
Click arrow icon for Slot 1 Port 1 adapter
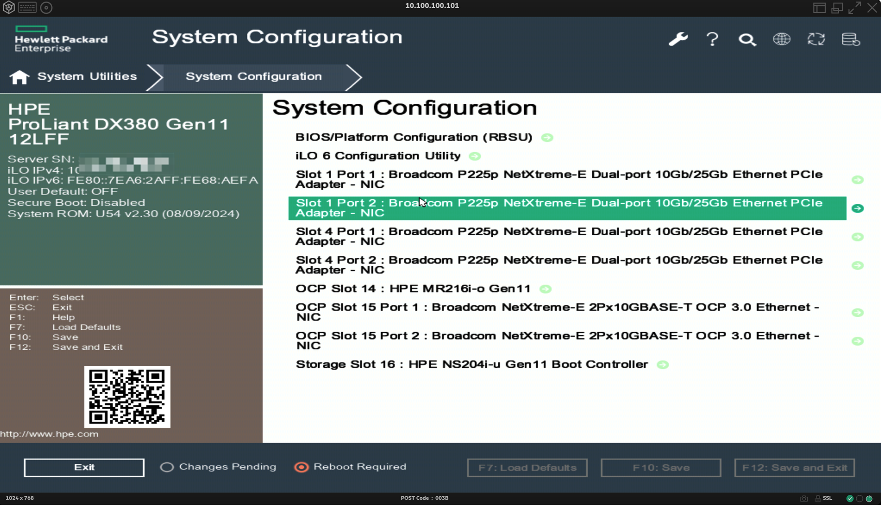click(857, 180)
